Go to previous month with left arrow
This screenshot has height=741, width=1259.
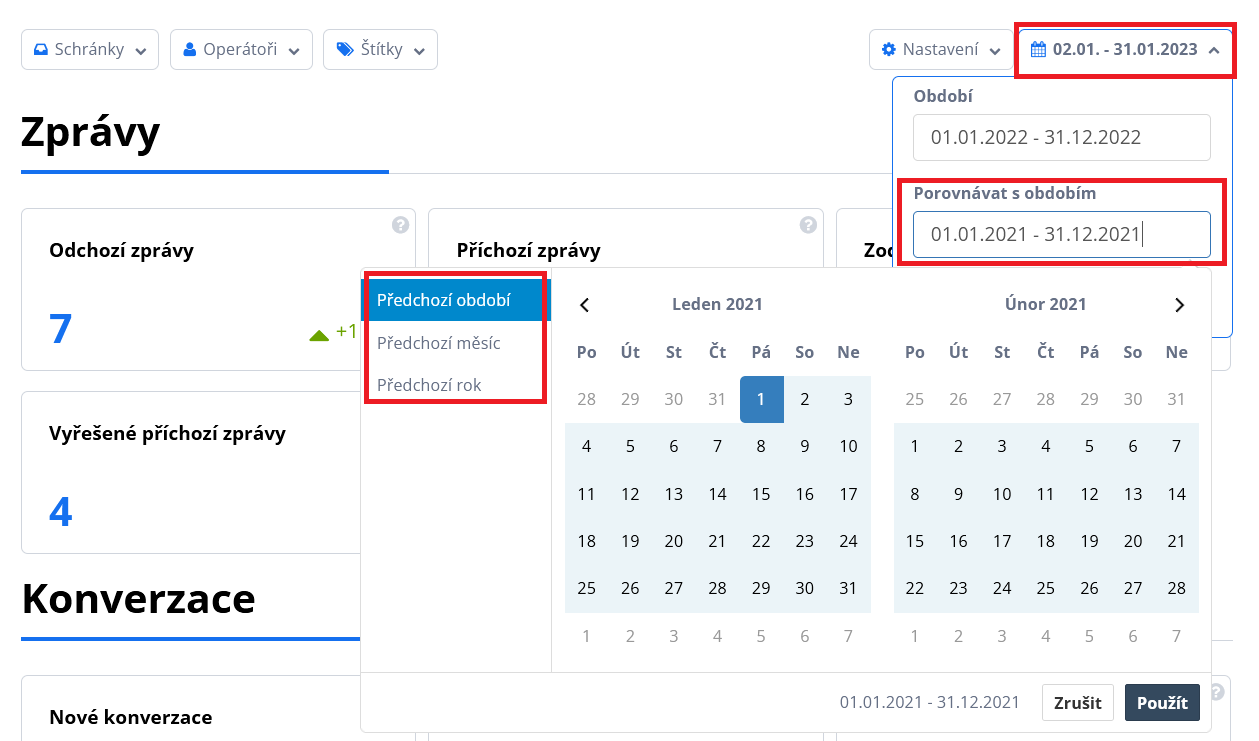(x=585, y=305)
